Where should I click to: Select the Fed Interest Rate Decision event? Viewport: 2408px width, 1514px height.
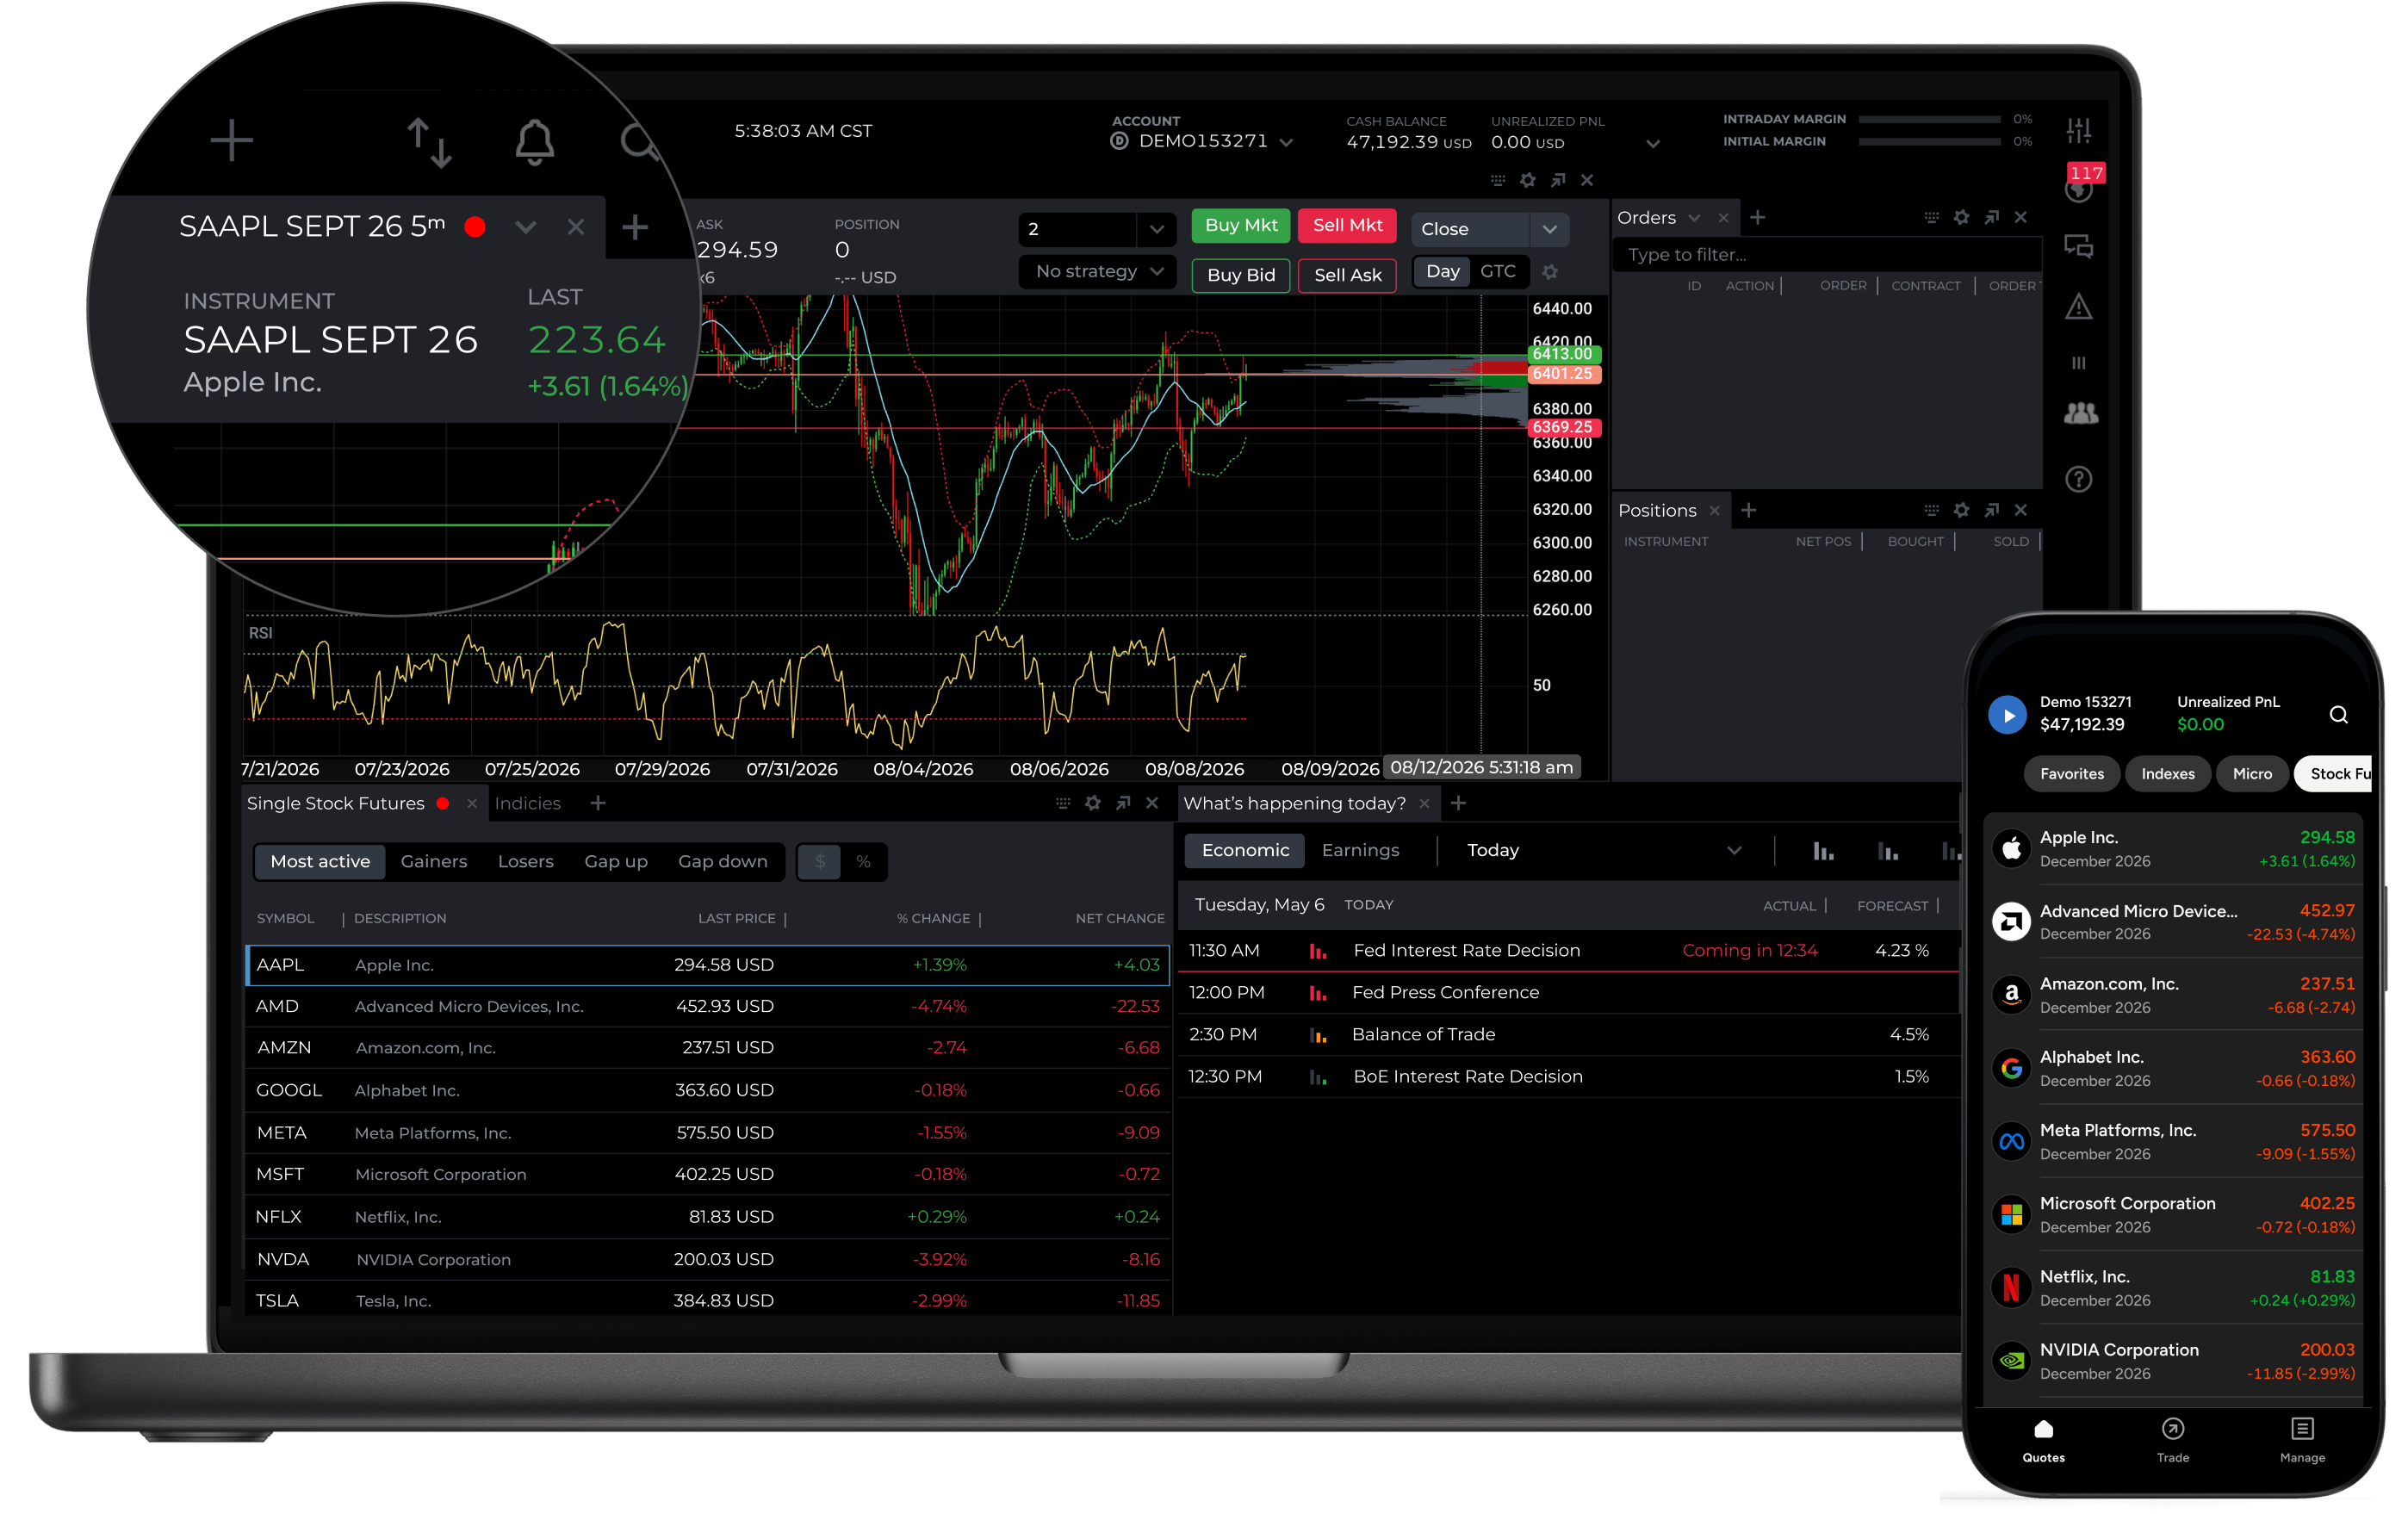tap(1568, 951)
